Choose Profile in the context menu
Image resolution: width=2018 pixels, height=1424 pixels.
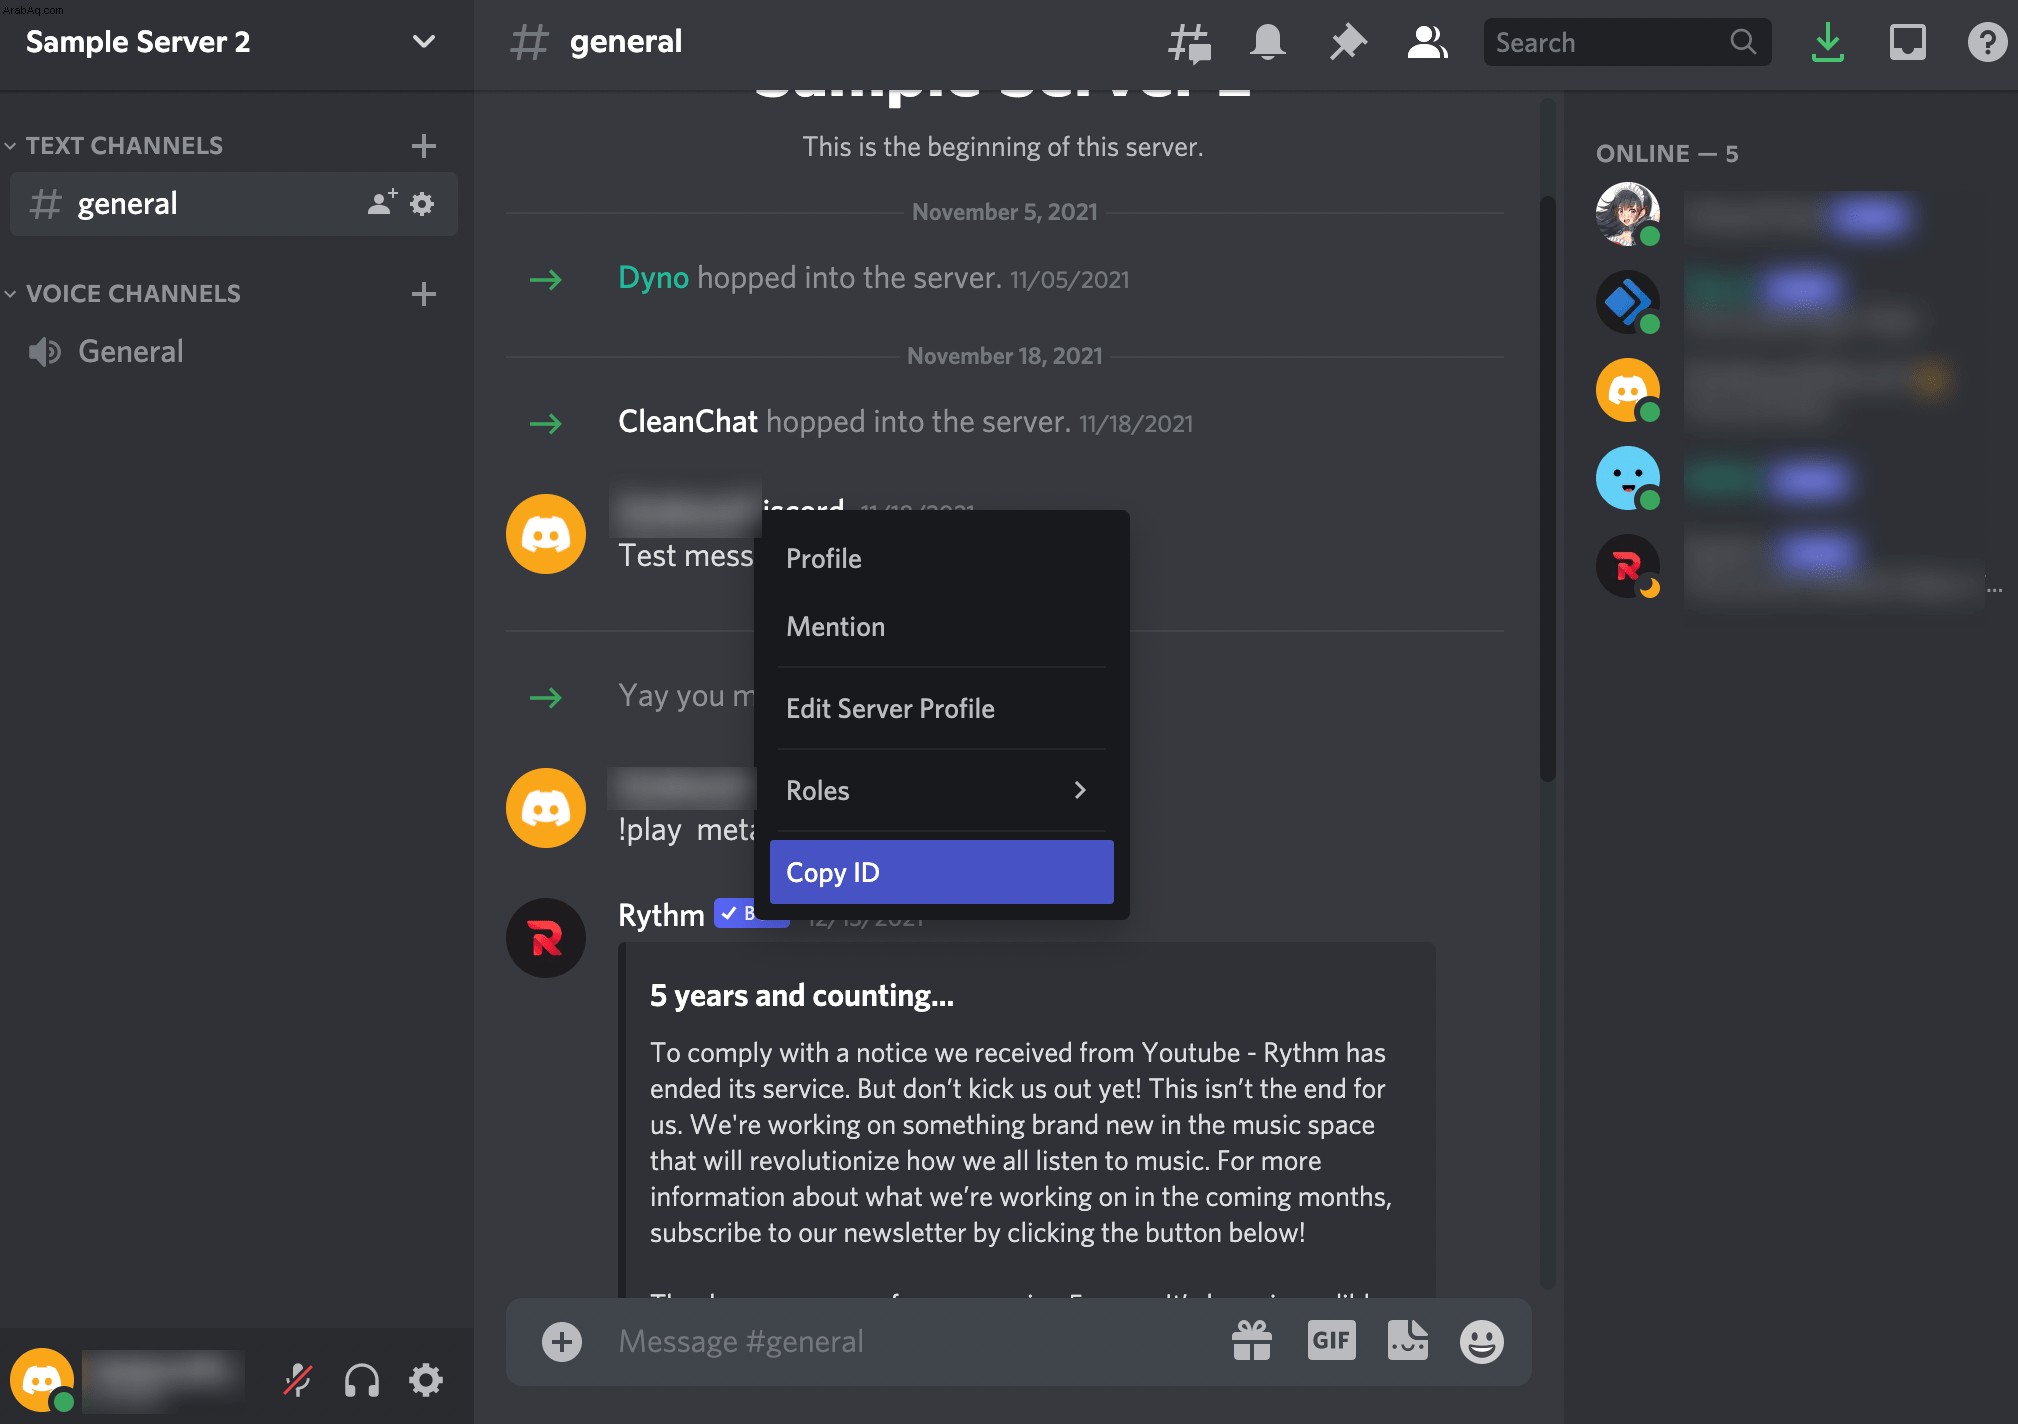click(x=942, y=558)
